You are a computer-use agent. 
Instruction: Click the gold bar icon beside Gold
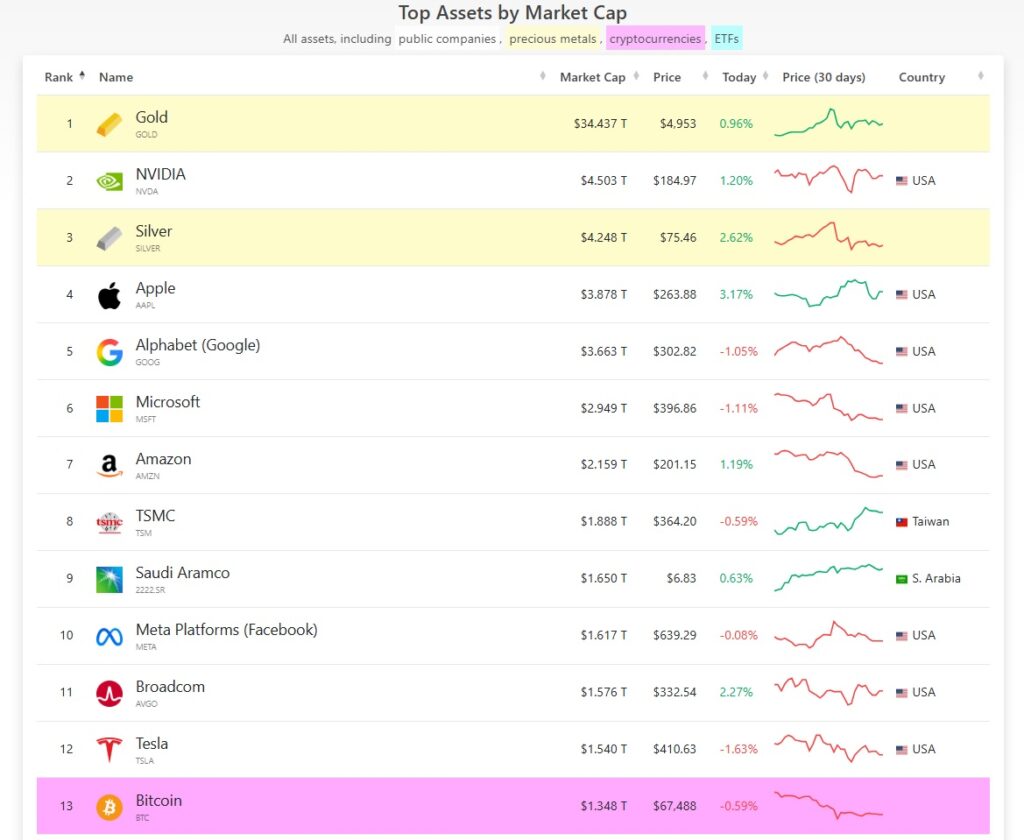(x=109, y=123)
